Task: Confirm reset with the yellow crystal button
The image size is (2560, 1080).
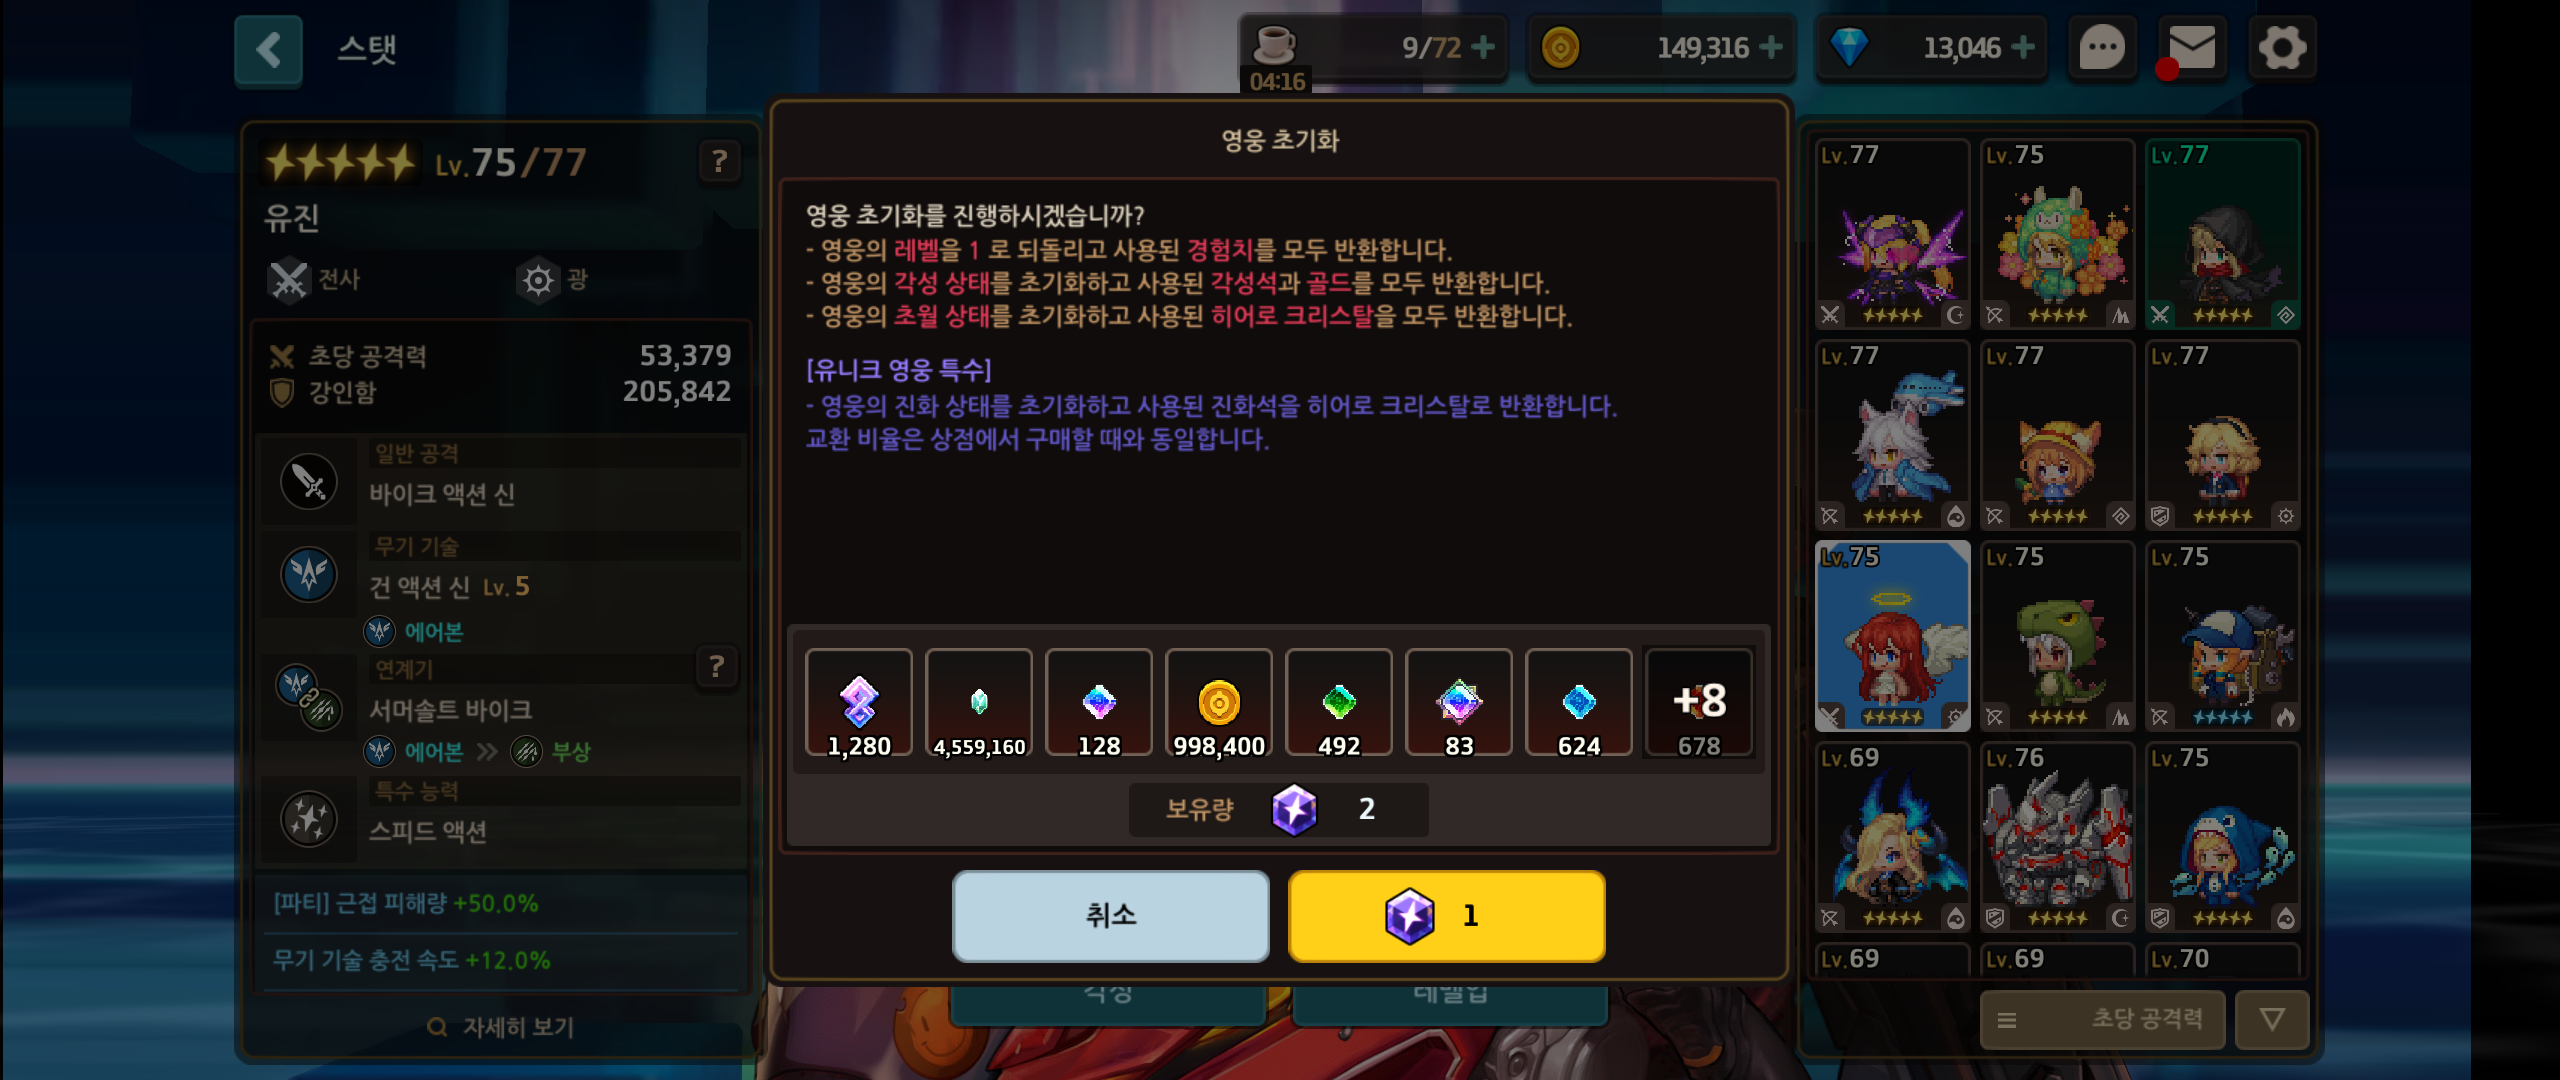Action: tap(1447, 915)
